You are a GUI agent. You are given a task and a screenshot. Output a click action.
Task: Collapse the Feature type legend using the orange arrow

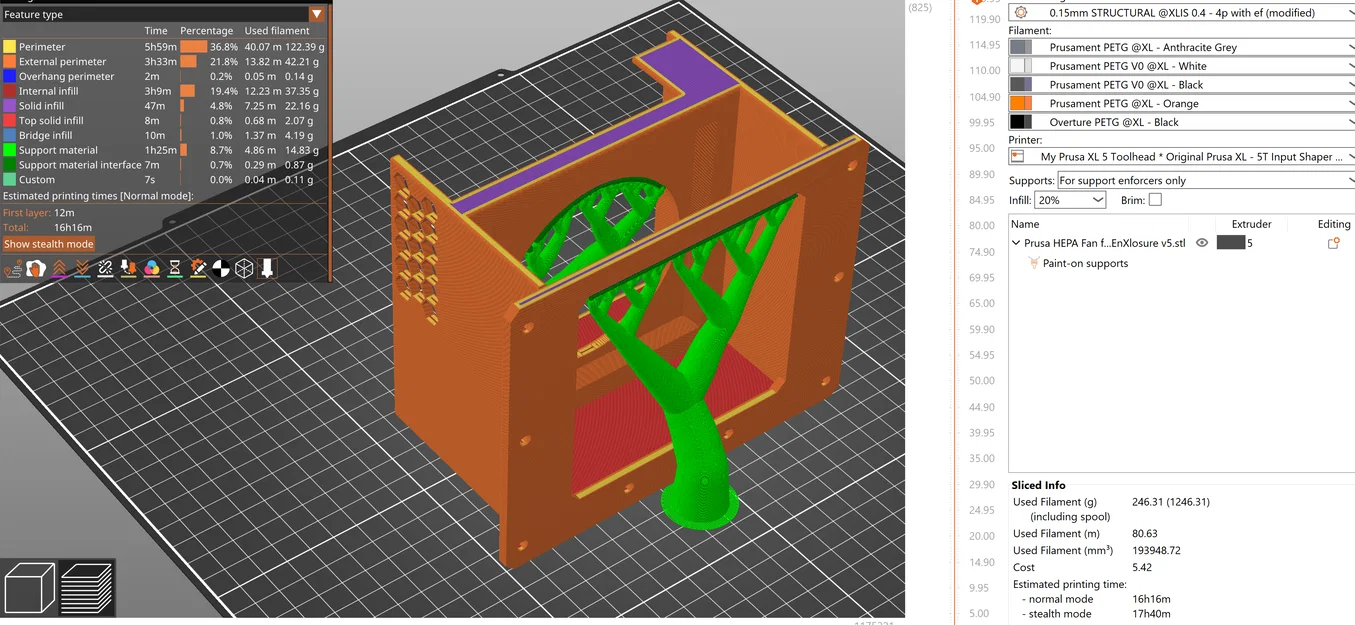pyautogui.click(x=317, y=14)
